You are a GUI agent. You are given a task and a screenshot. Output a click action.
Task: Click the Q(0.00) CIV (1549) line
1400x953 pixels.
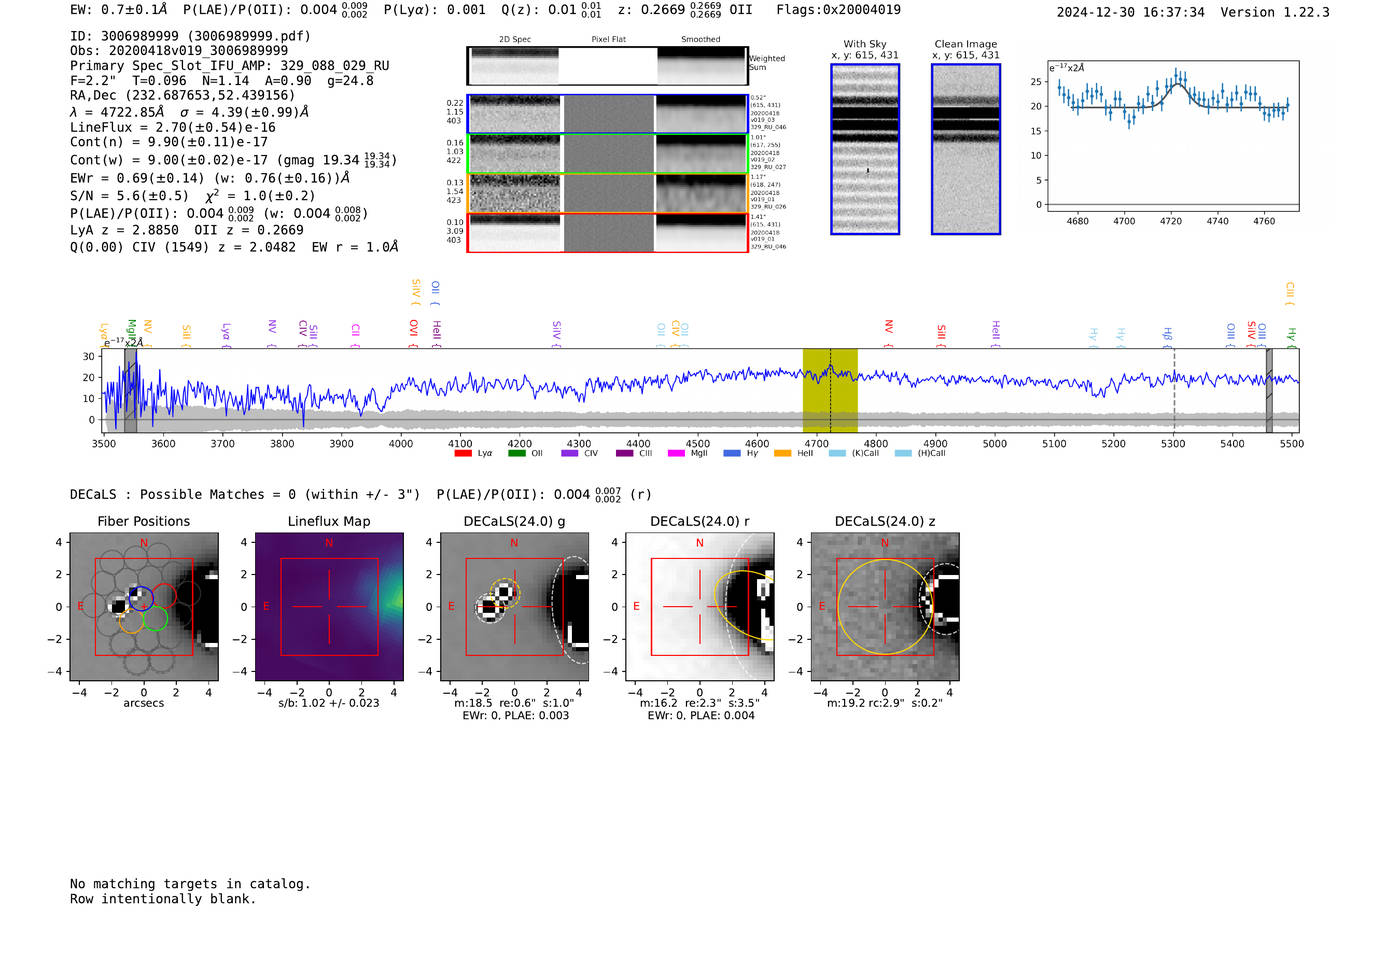pyautogui.click(x=234, y=246)
